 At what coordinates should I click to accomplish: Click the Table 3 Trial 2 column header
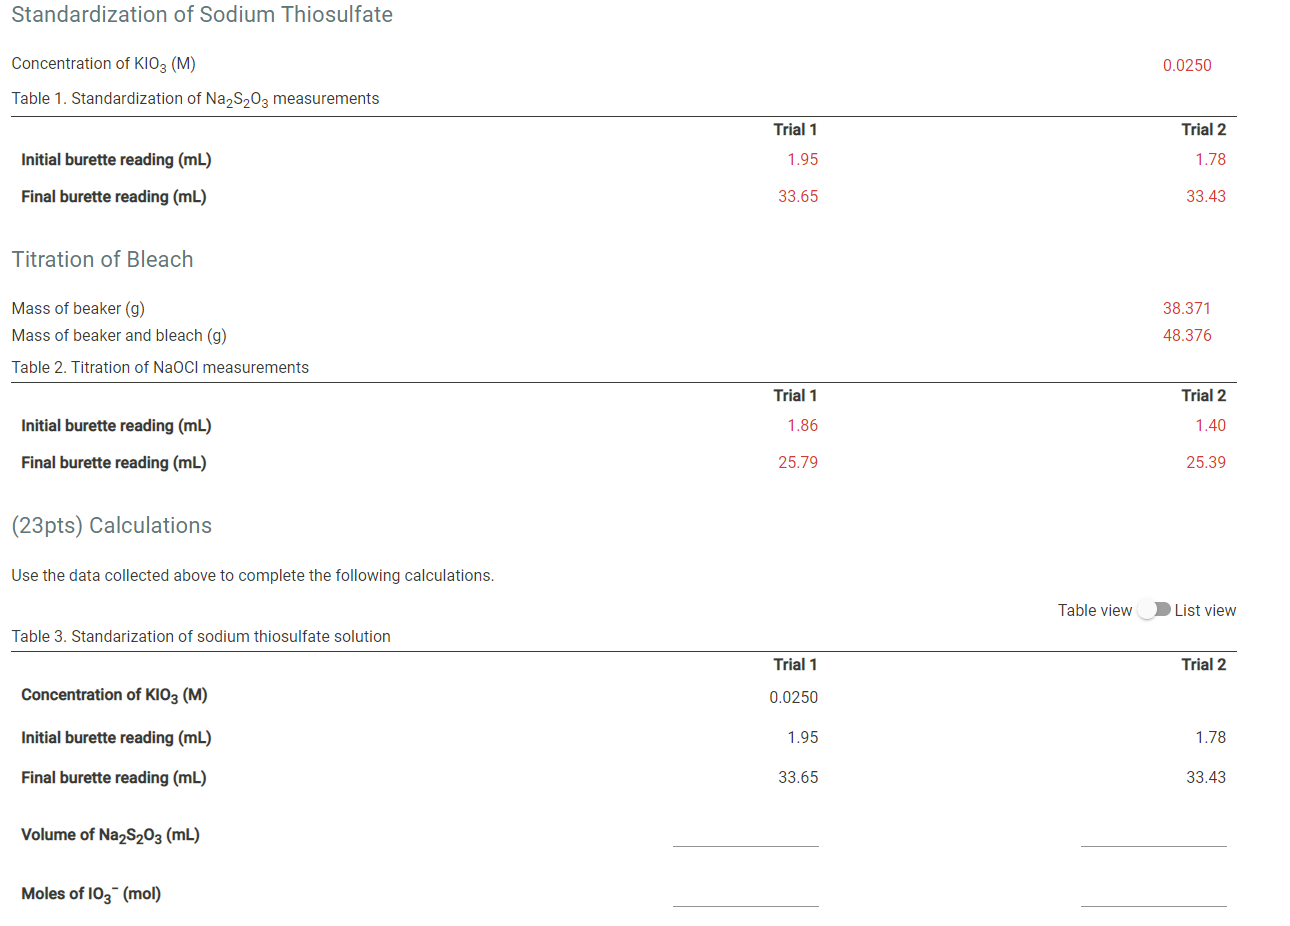coord(1203,664)
